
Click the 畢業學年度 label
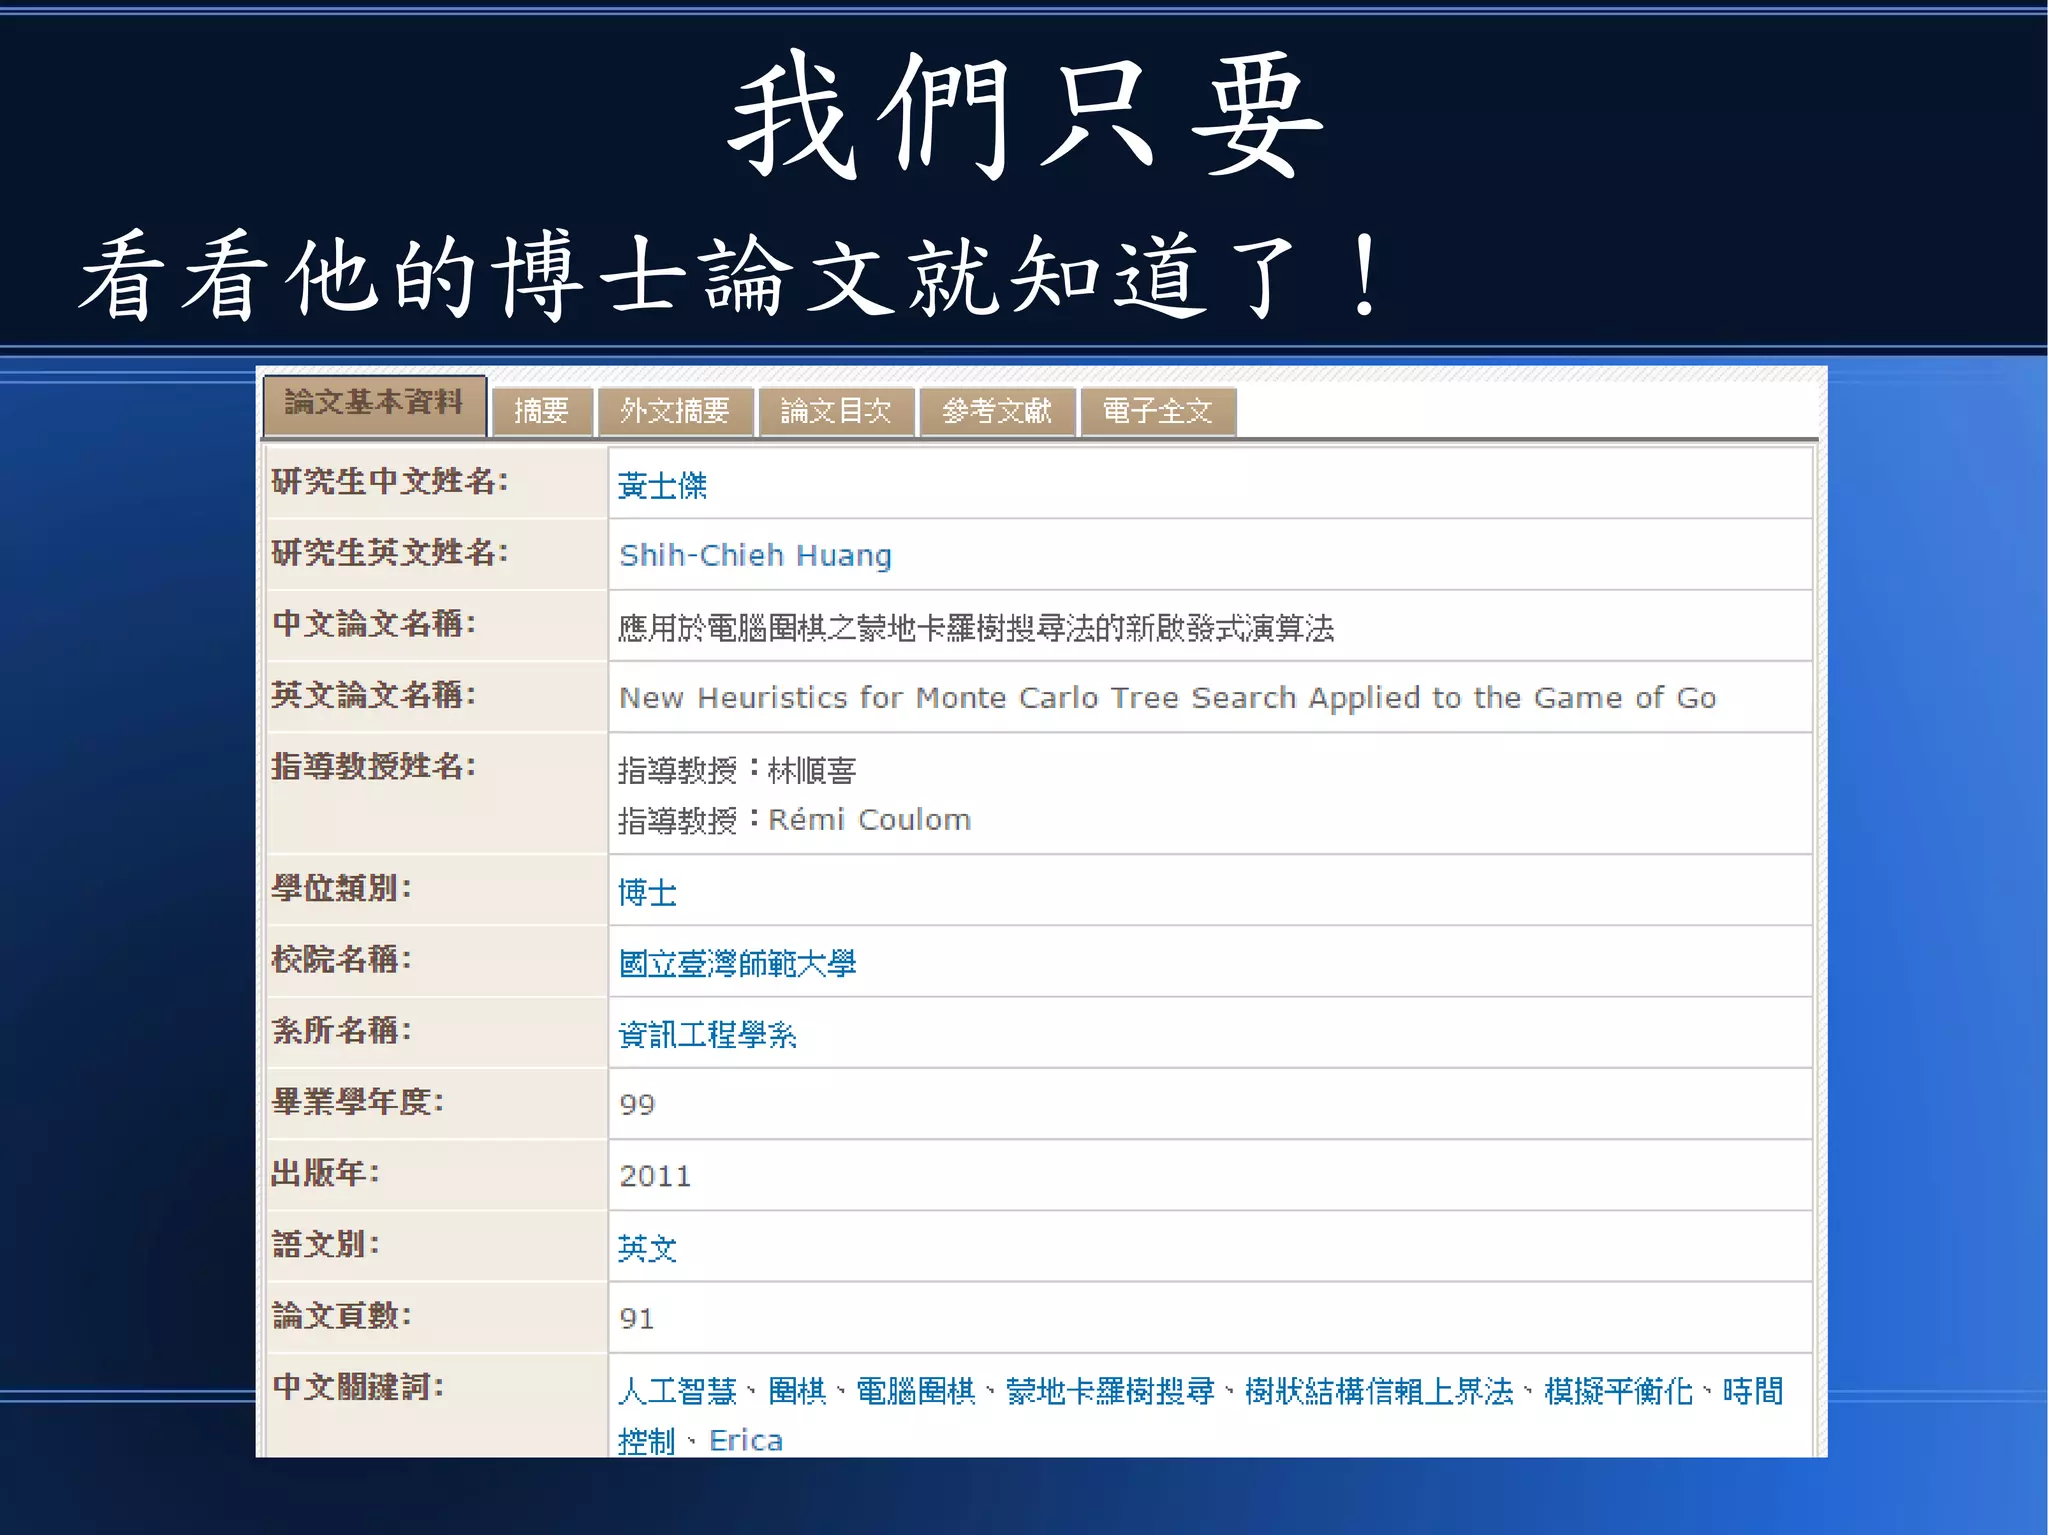358,1102
